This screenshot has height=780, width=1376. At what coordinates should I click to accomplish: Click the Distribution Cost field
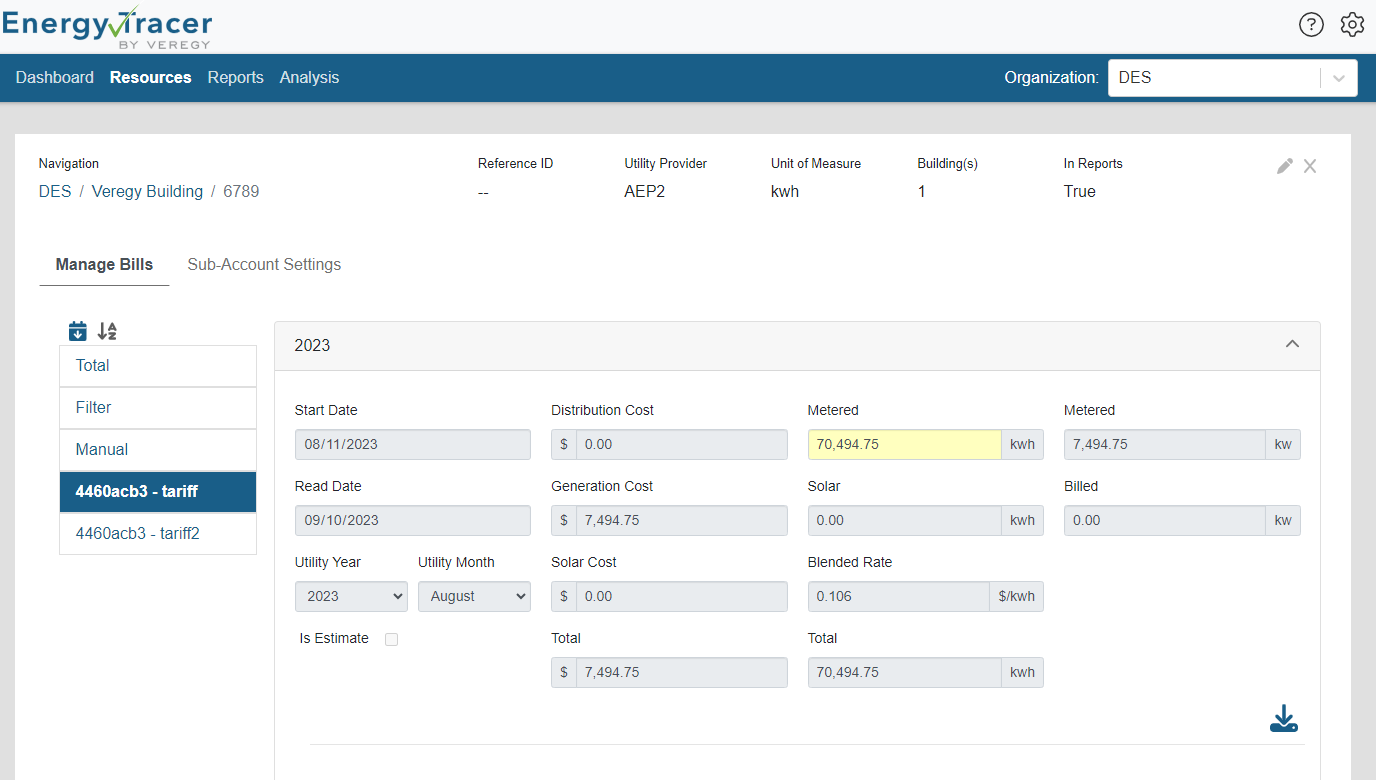tap(682, 444)
